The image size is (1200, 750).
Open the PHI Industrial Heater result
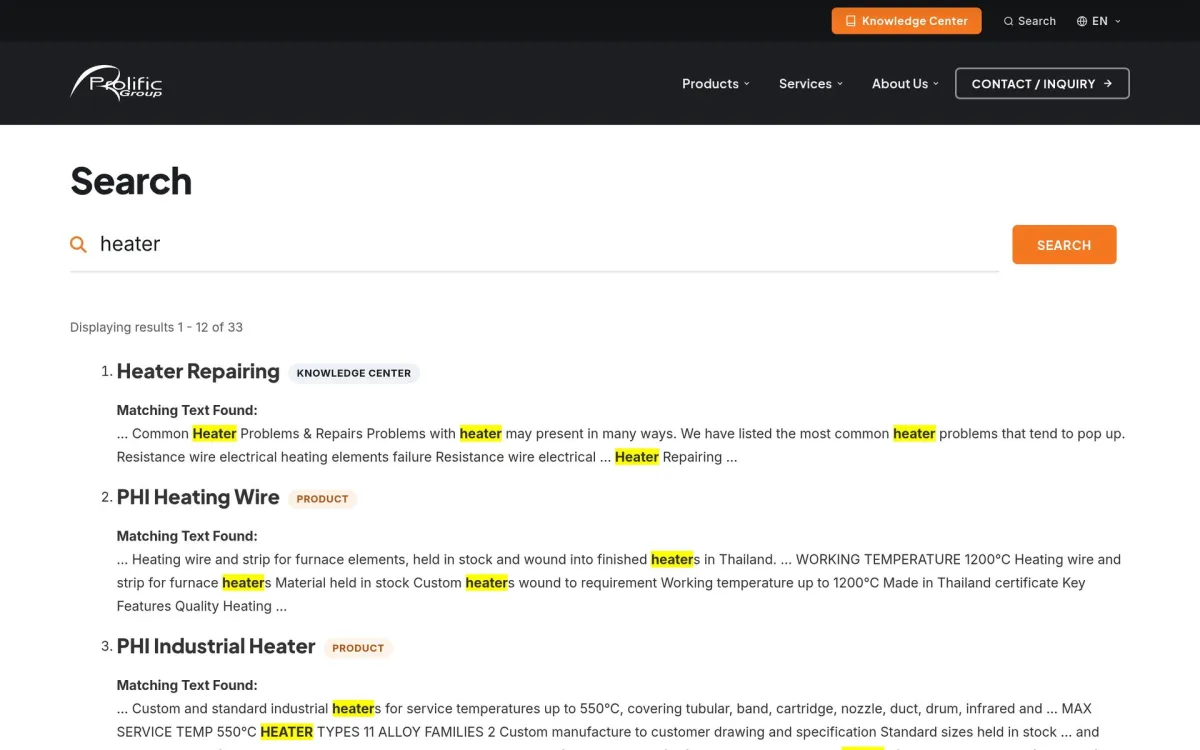[216, 647]
